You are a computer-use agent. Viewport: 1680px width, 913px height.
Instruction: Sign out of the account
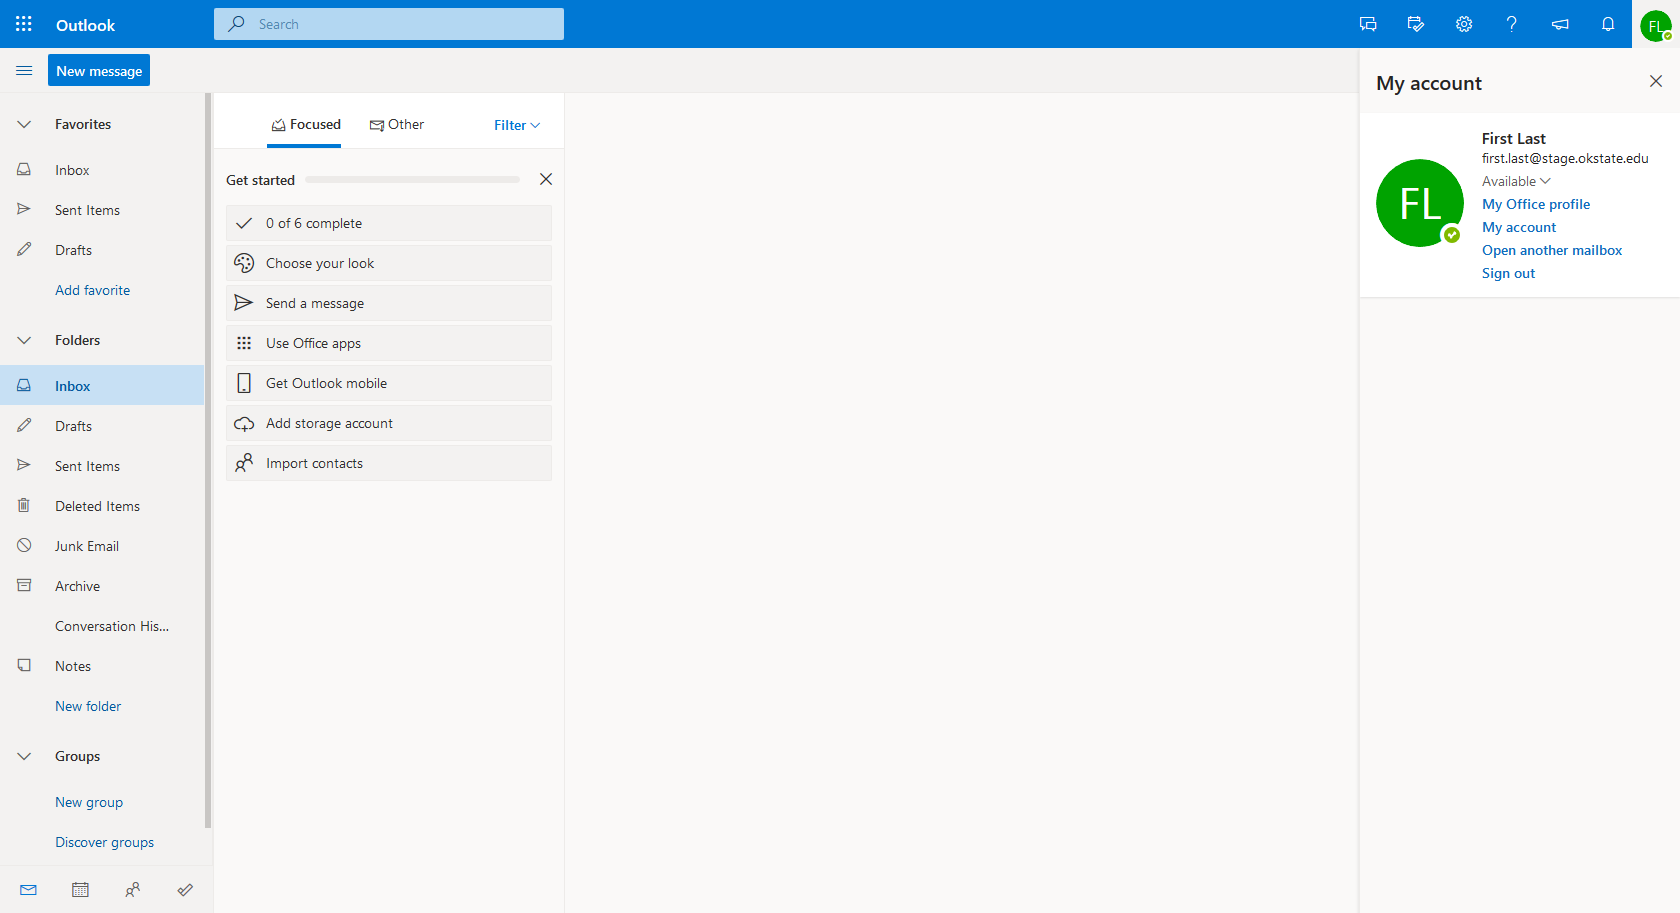[1508, 272]
